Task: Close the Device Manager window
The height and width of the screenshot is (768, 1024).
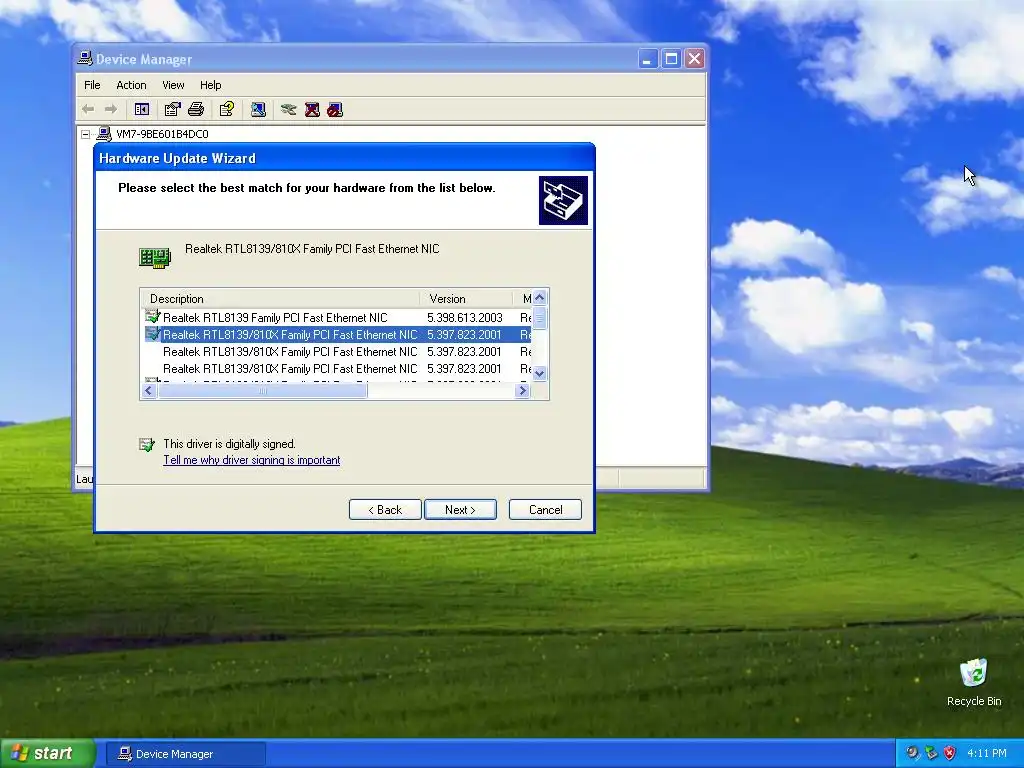Action: coord(694,59)
